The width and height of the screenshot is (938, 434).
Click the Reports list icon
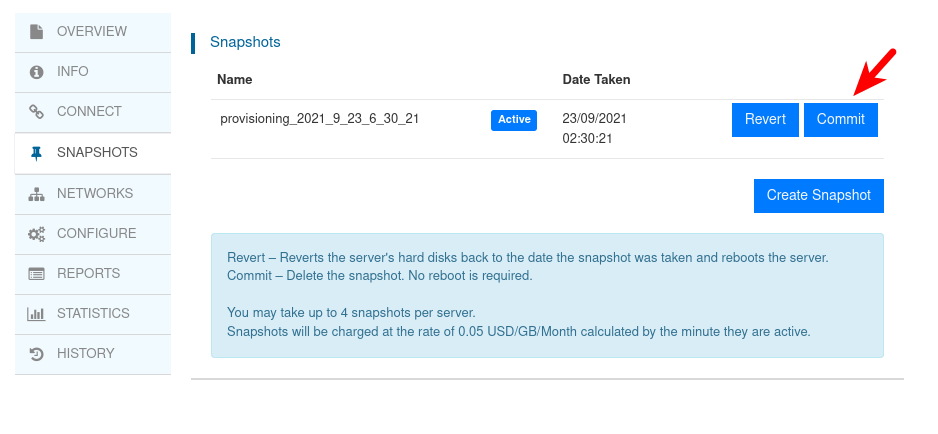tap(37, 274)
